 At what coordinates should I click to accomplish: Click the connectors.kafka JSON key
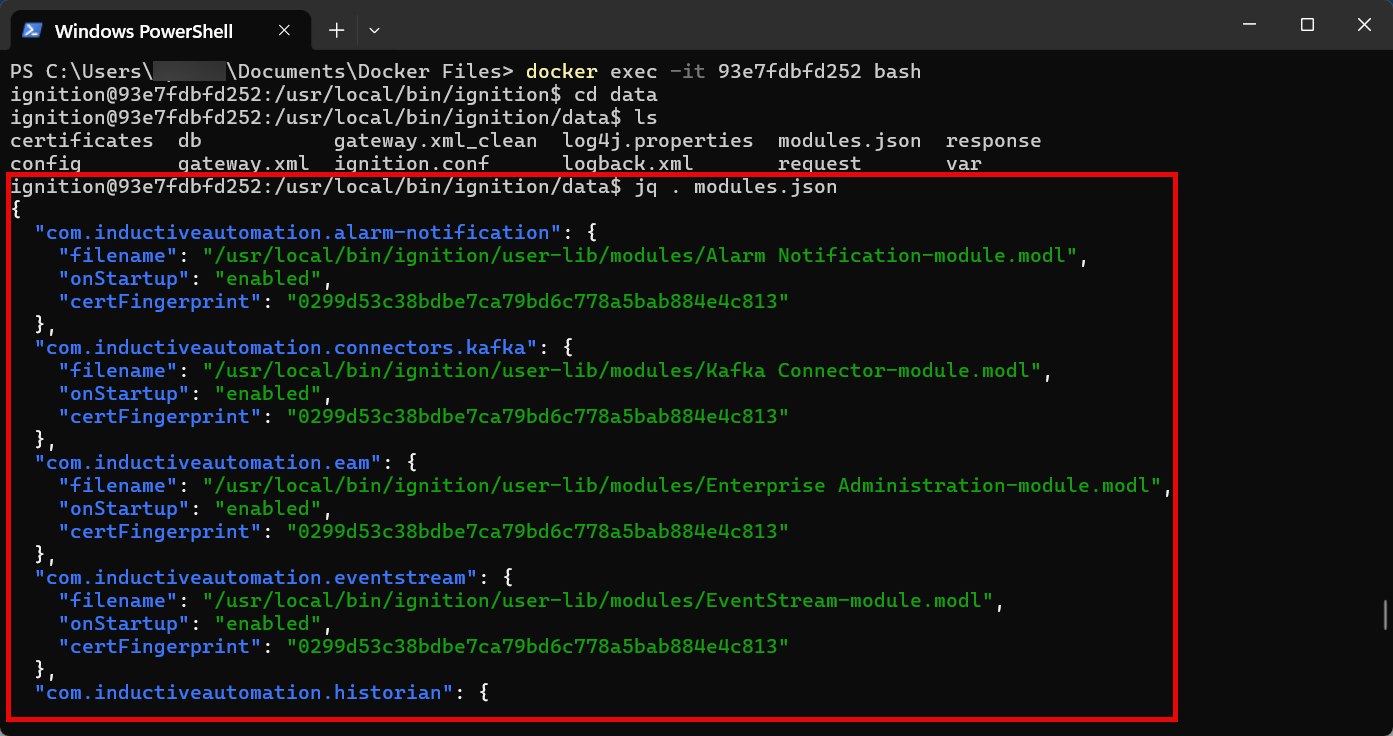286,347
